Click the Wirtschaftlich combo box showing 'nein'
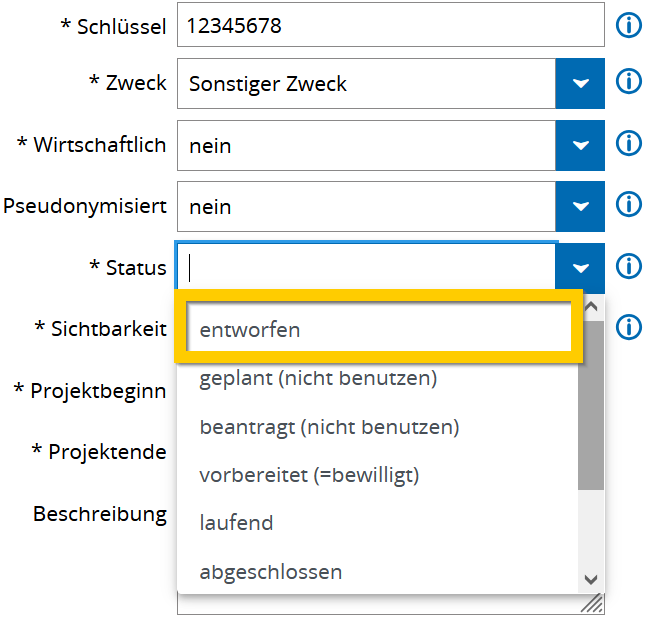Viewport: 656px width, 622px height. (366, 146)
